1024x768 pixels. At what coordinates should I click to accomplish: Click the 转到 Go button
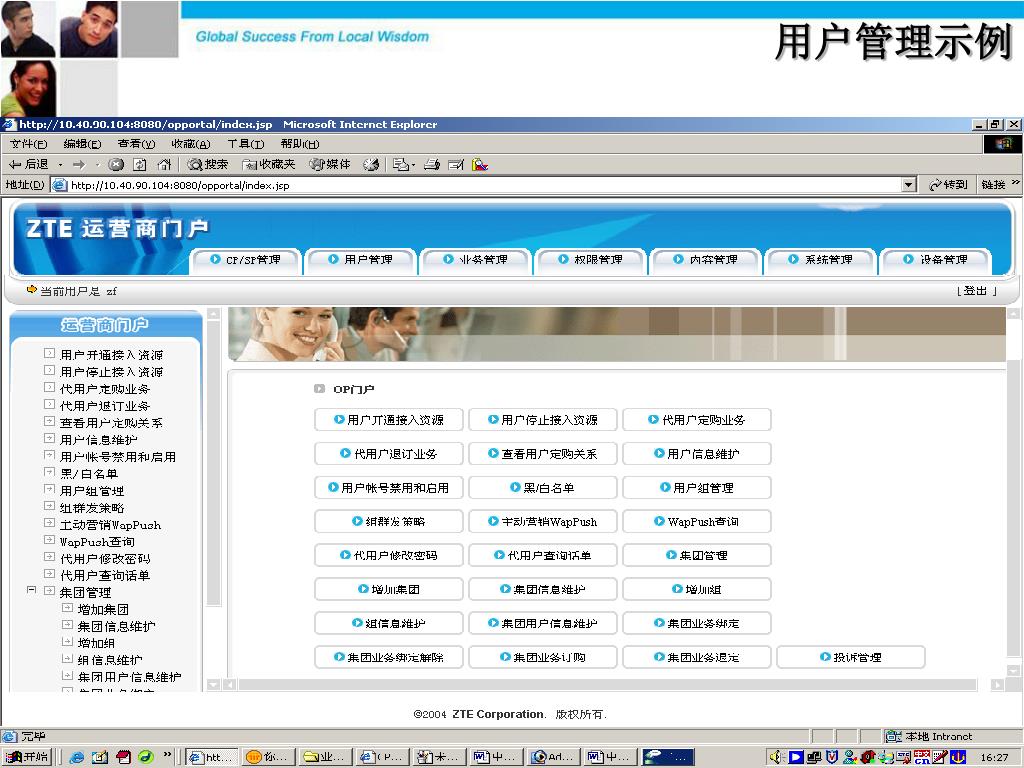948,185
